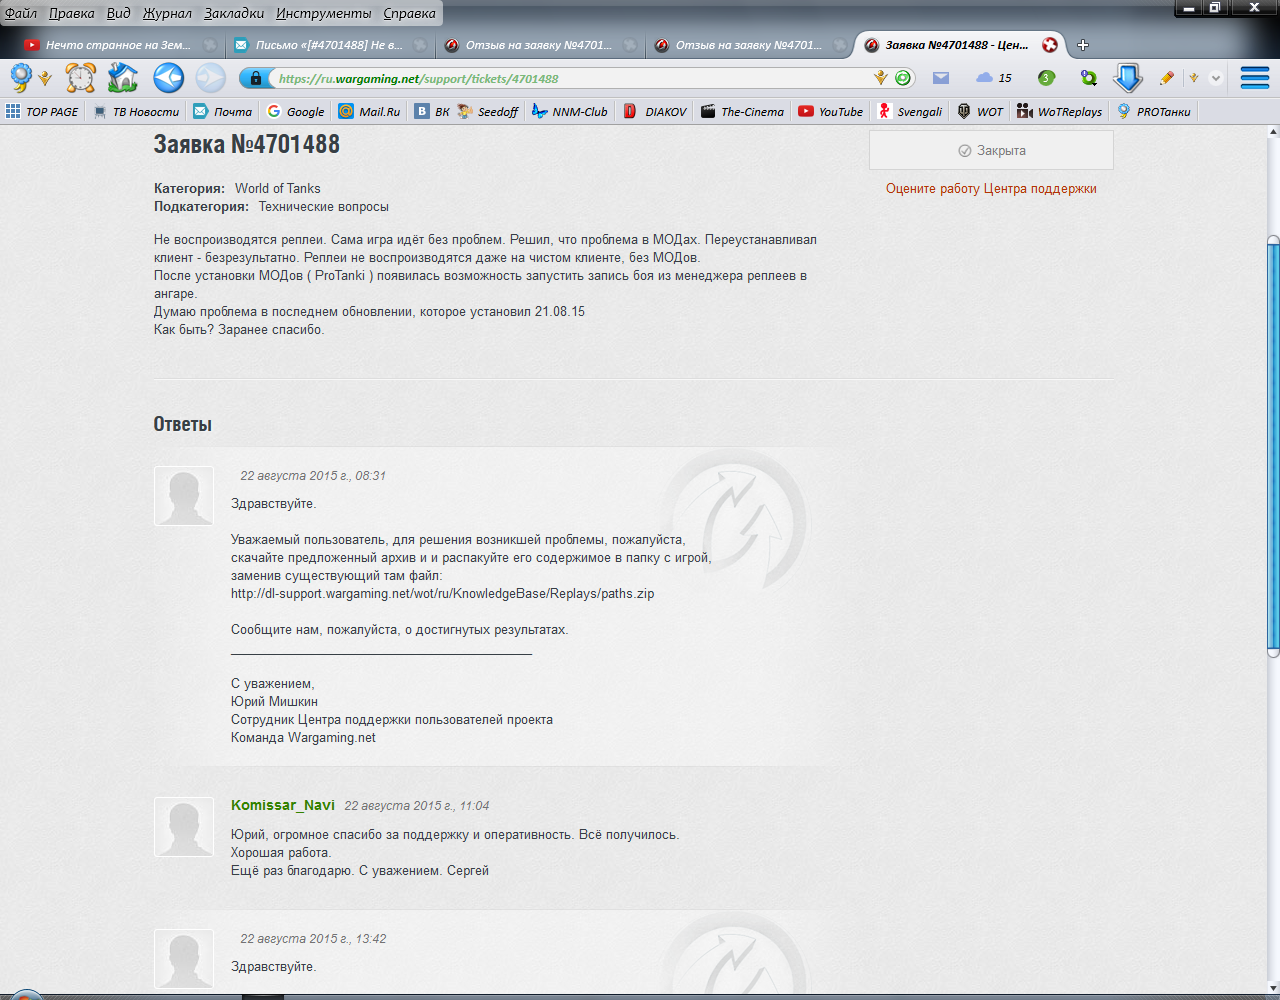Open the ВК bookmark
This screenshot has width=1280, height=1000.
(433, 112)
